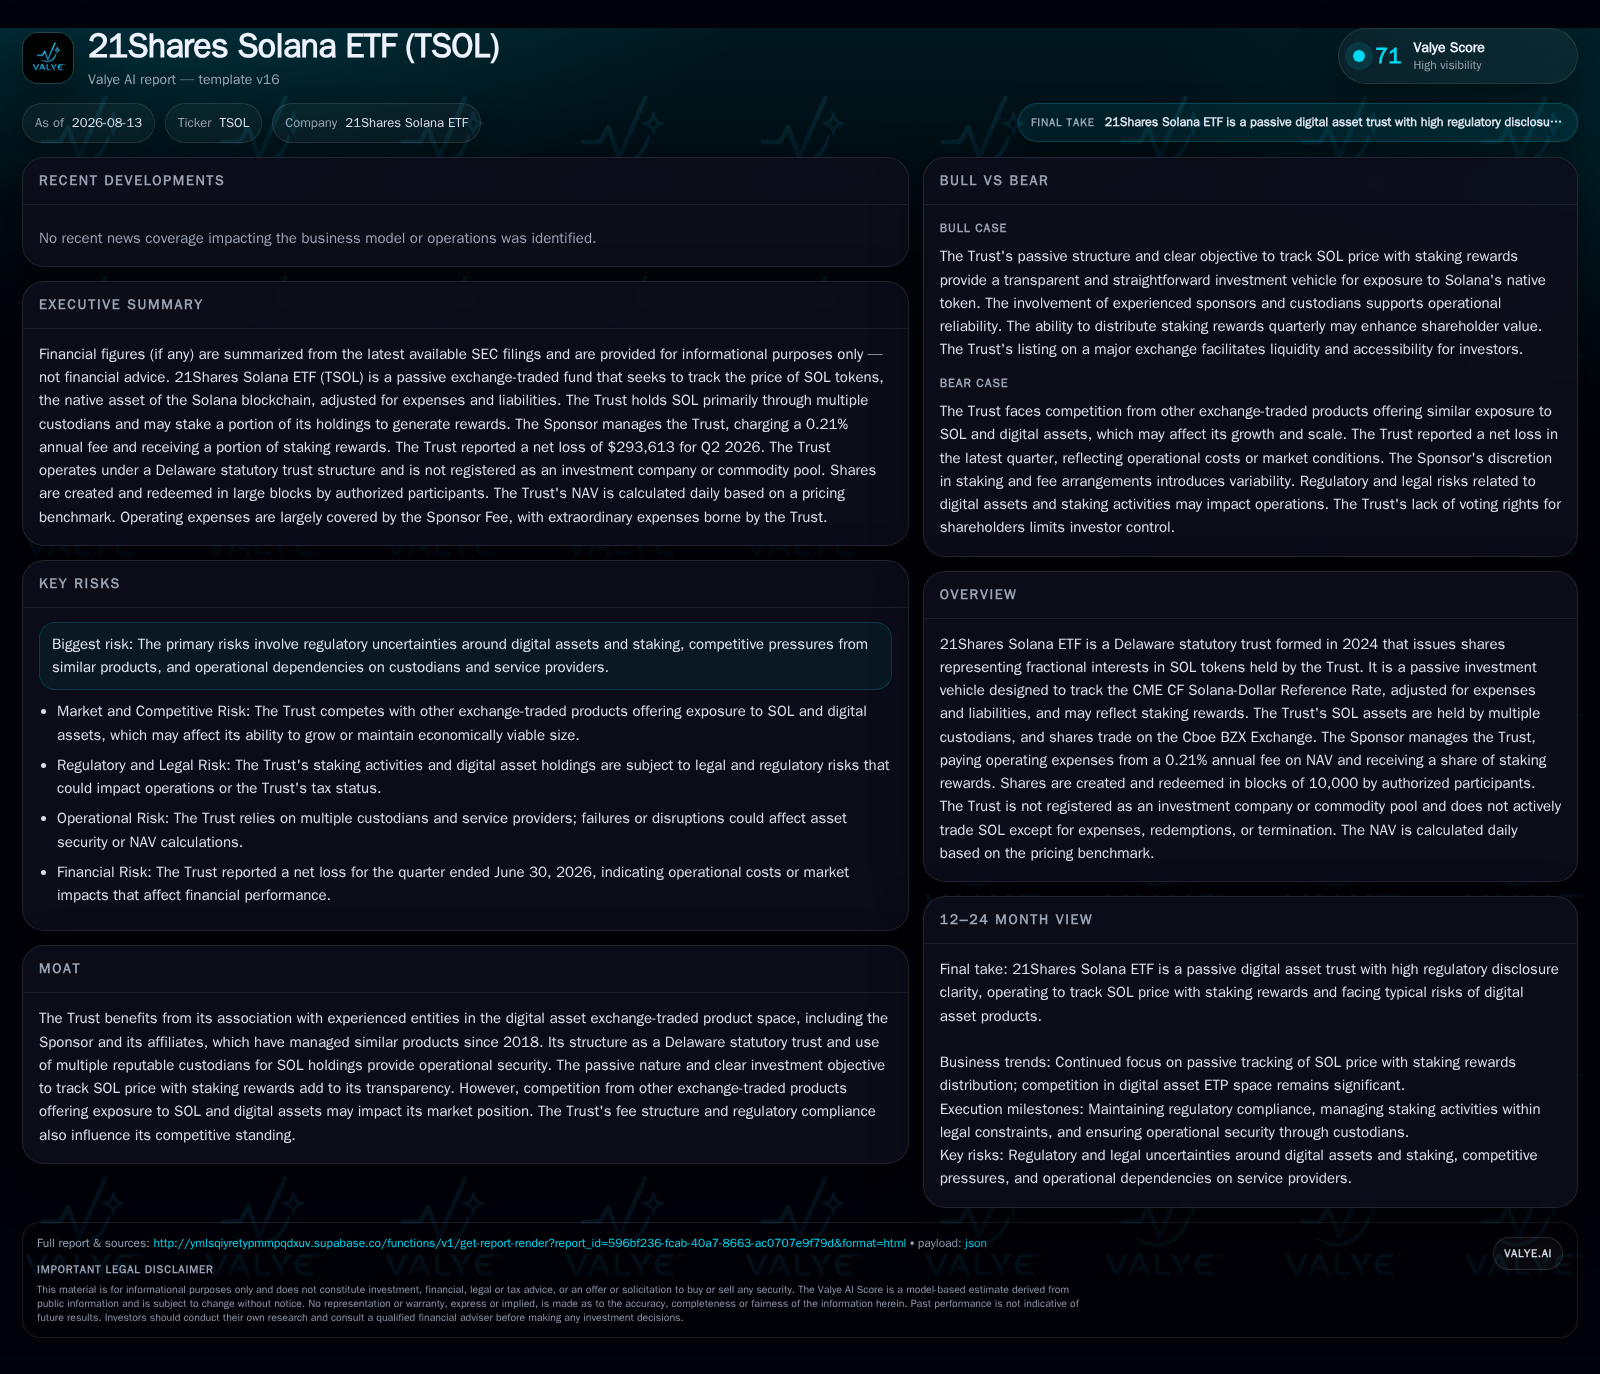Click the Valye Score label text
This screenshot has height=1374, width=1600.
tap(1448, 48)
